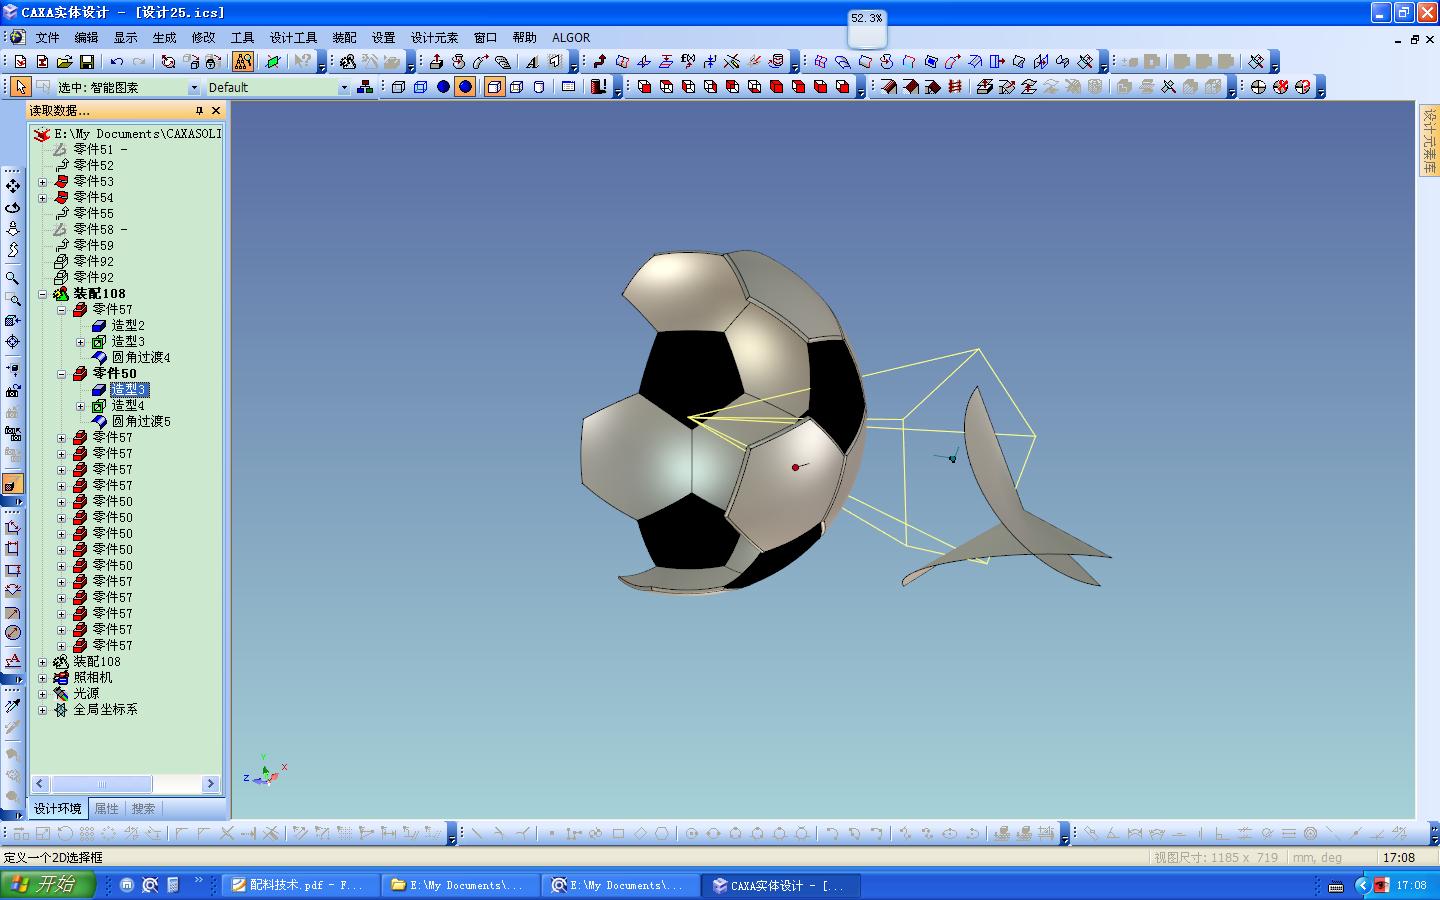Click the design tree horizontal scrollbar
Image resolution: width=1440 pixels, height=900 pixels.
pyautogui.click(x=126, y=784)
